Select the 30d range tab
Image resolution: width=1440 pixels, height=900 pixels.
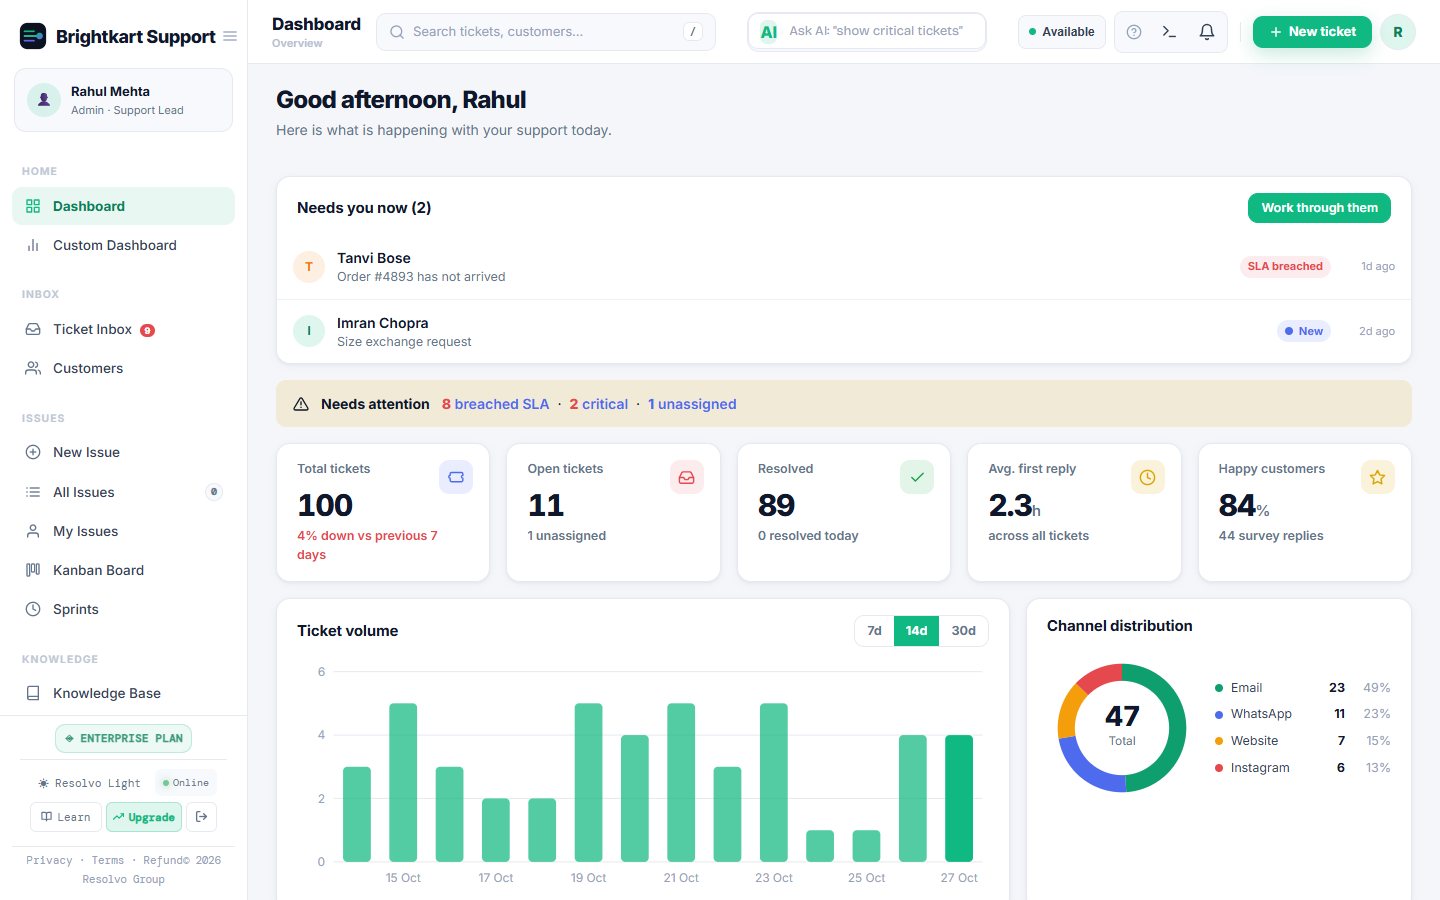[x=963, y=631]
